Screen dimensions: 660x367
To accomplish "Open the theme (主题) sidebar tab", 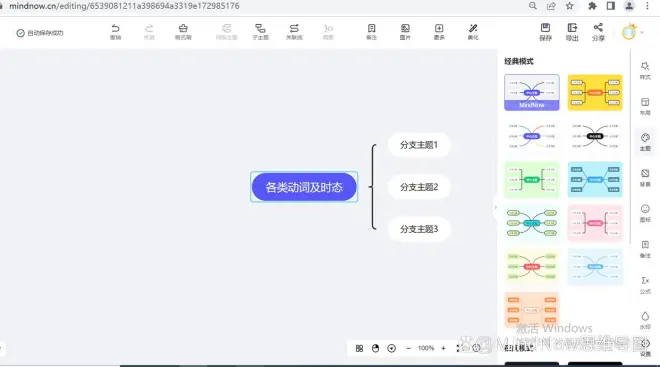I will coord(645,142).
